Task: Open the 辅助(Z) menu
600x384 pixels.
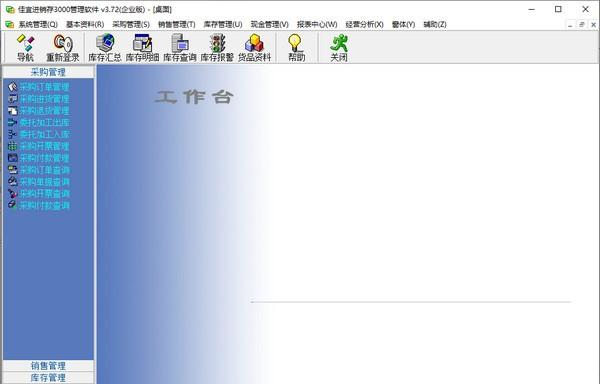Action: 435,24
